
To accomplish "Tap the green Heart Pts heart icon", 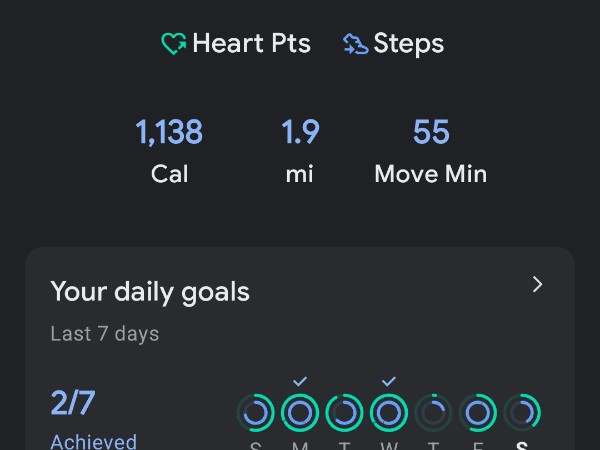I will point(174,44).
